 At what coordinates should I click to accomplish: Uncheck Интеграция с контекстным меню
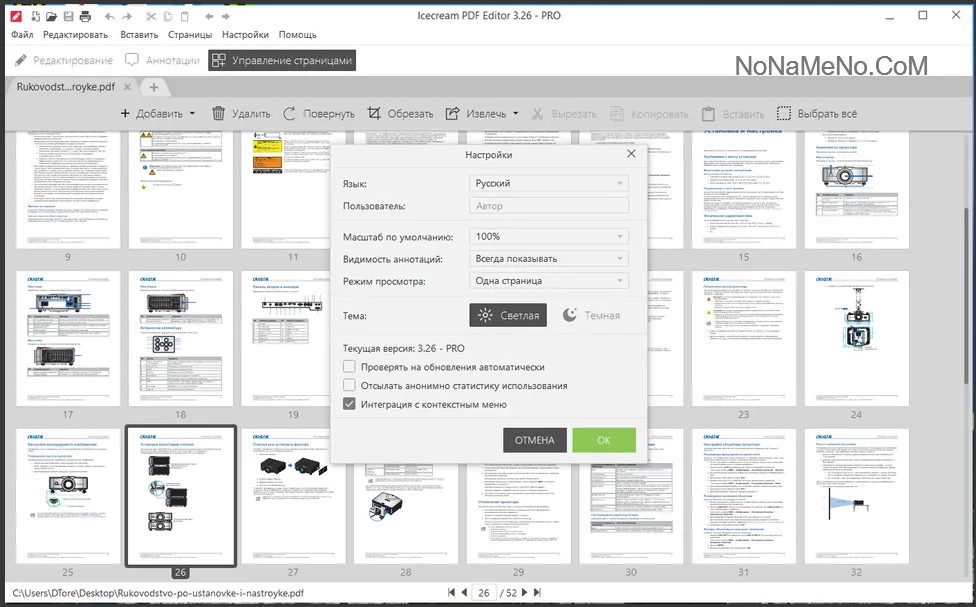pyautogui.click(x=349, y=404)
